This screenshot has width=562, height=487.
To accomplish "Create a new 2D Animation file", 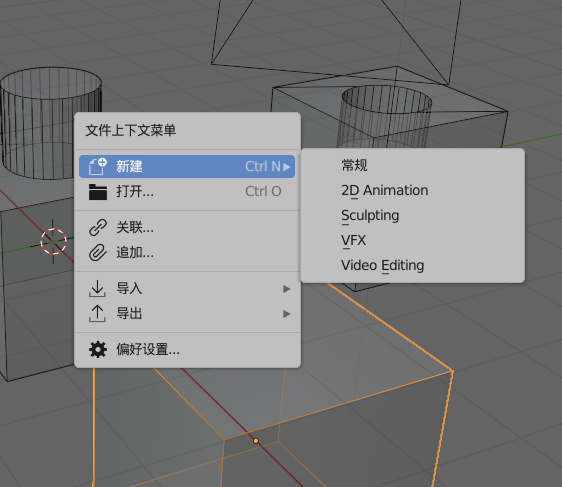I will point(413,190).
